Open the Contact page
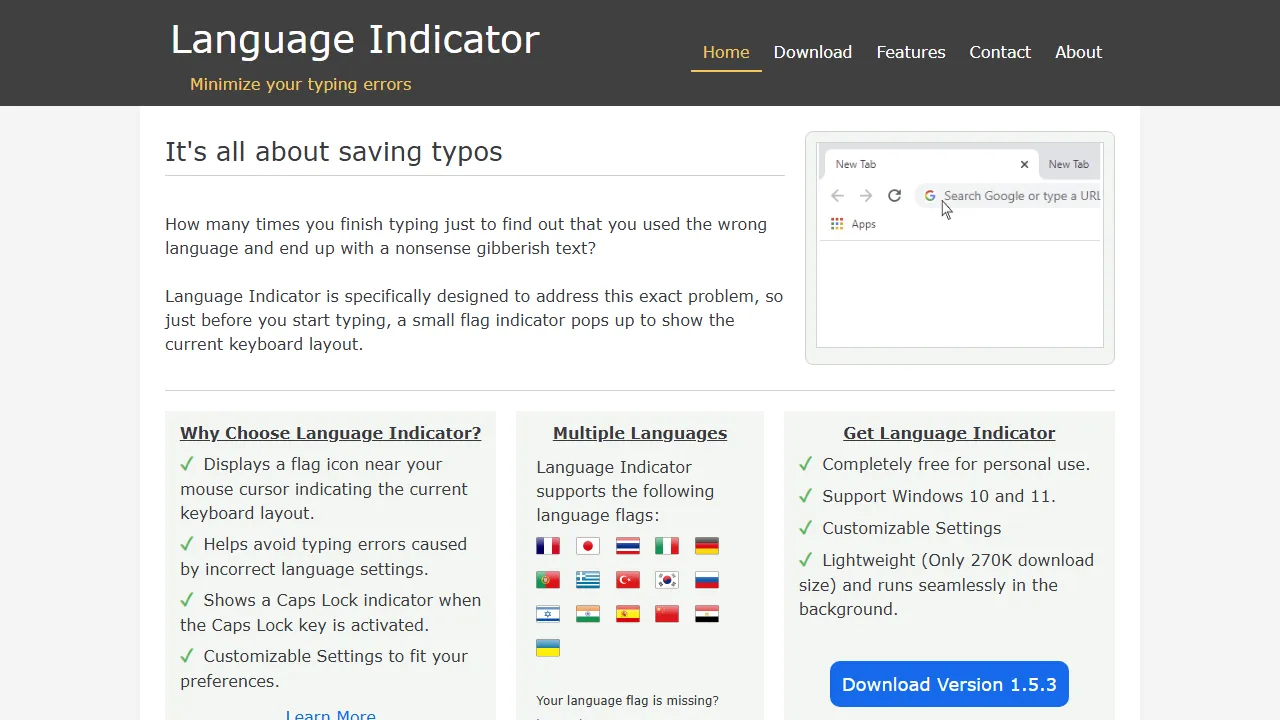The height and width of the screenshot is (720, 1280). (1000, 52)
